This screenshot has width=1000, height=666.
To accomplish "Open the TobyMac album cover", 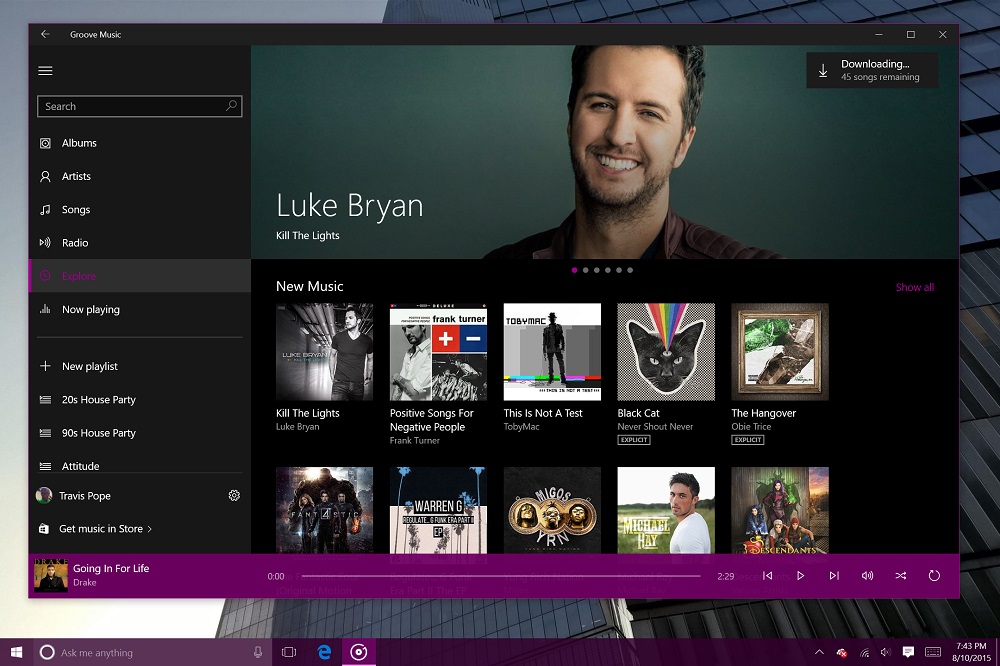I will pos(552,352).
